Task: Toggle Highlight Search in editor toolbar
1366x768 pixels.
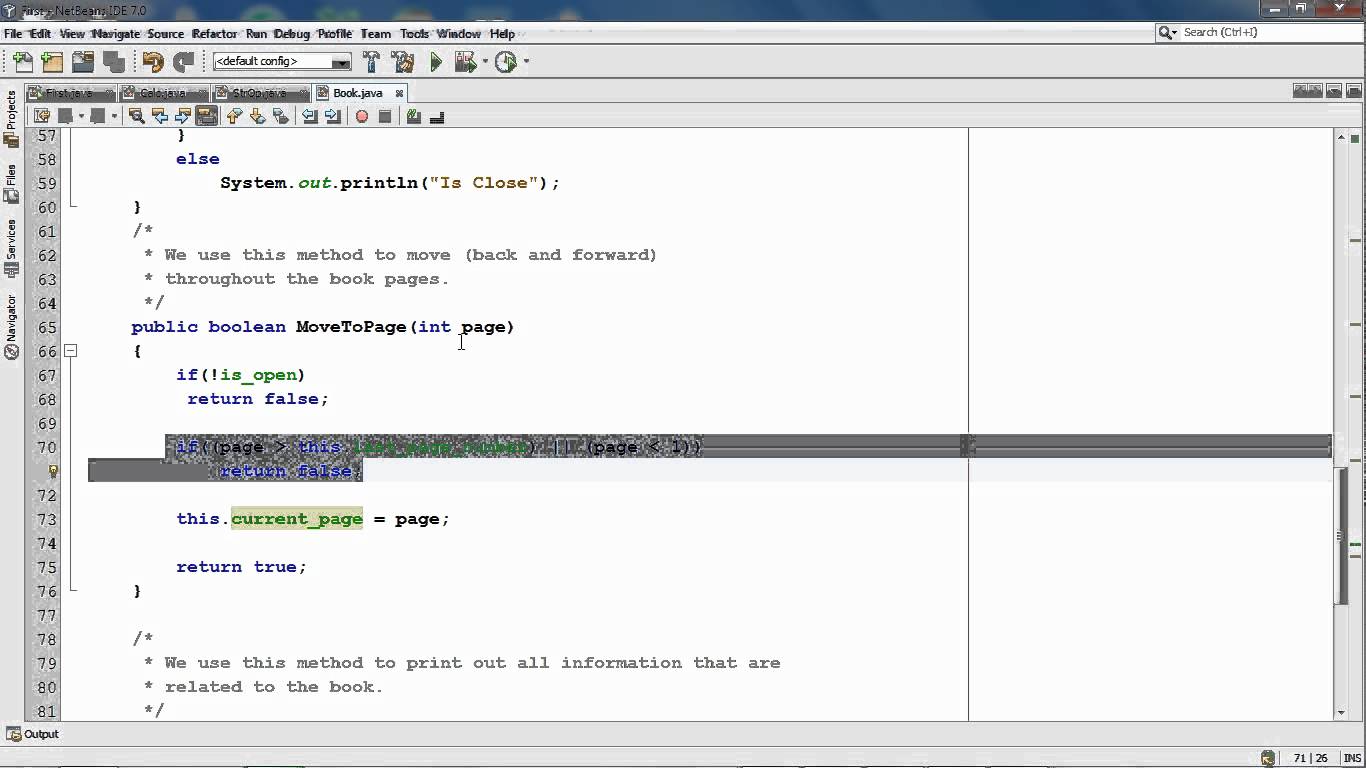Action: point(206,116)
